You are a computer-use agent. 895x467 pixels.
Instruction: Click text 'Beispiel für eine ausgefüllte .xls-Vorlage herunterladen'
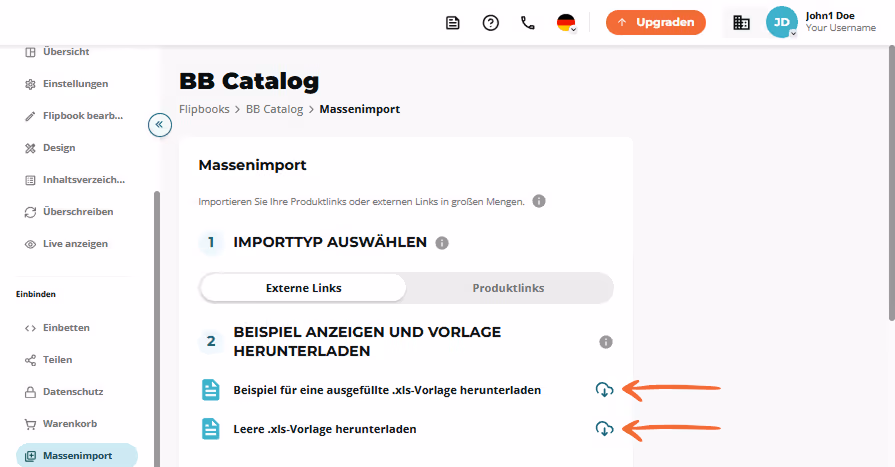coord(387,390)
